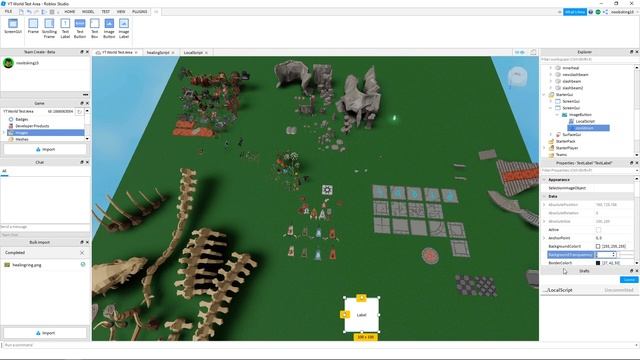This screenshot has width=640, height=360.
Task: Click the blue Commit button in Drafts
Action: [x=629, y=280]
